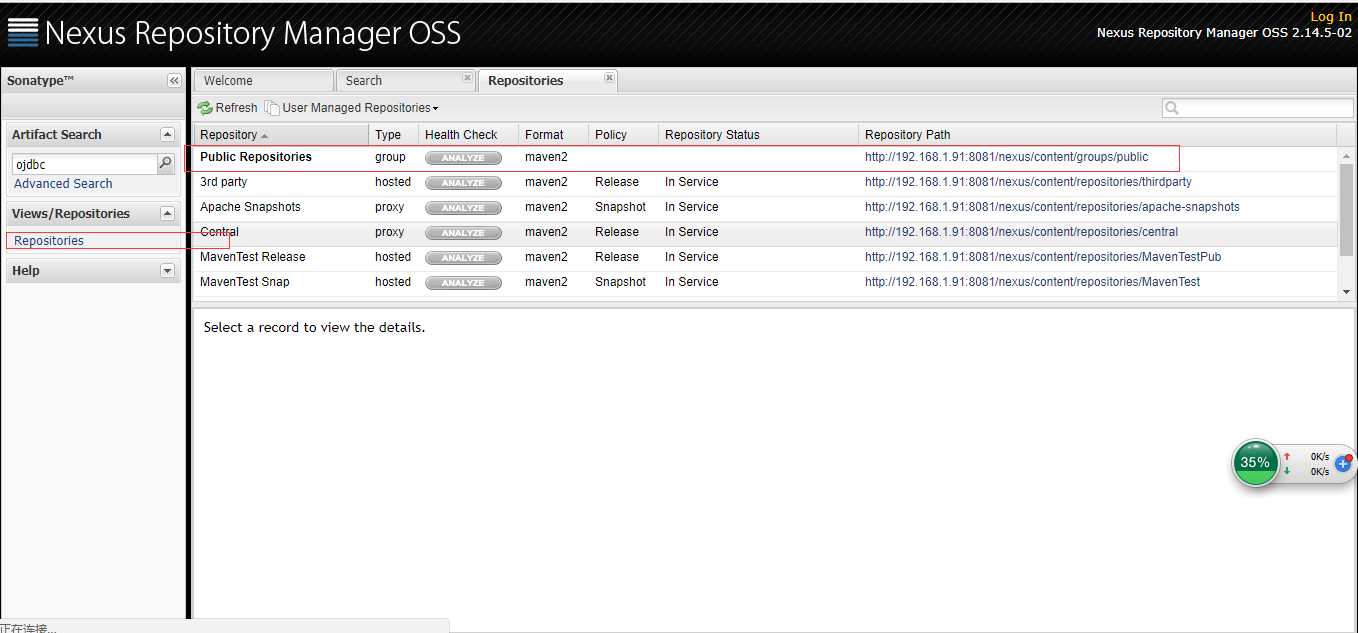
Task: Click the blue plus widget icon
Action: point(1344,464)
